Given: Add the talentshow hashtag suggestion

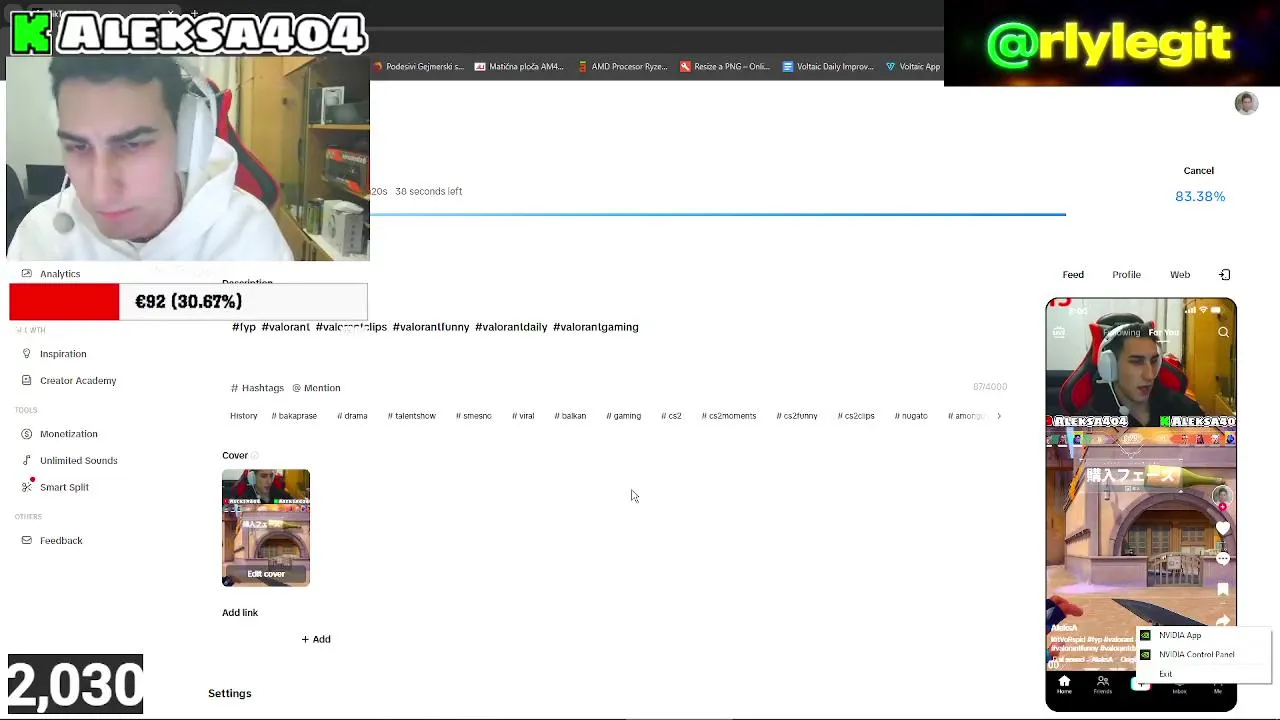Looking at the screenshot, I should coord(411,416).
